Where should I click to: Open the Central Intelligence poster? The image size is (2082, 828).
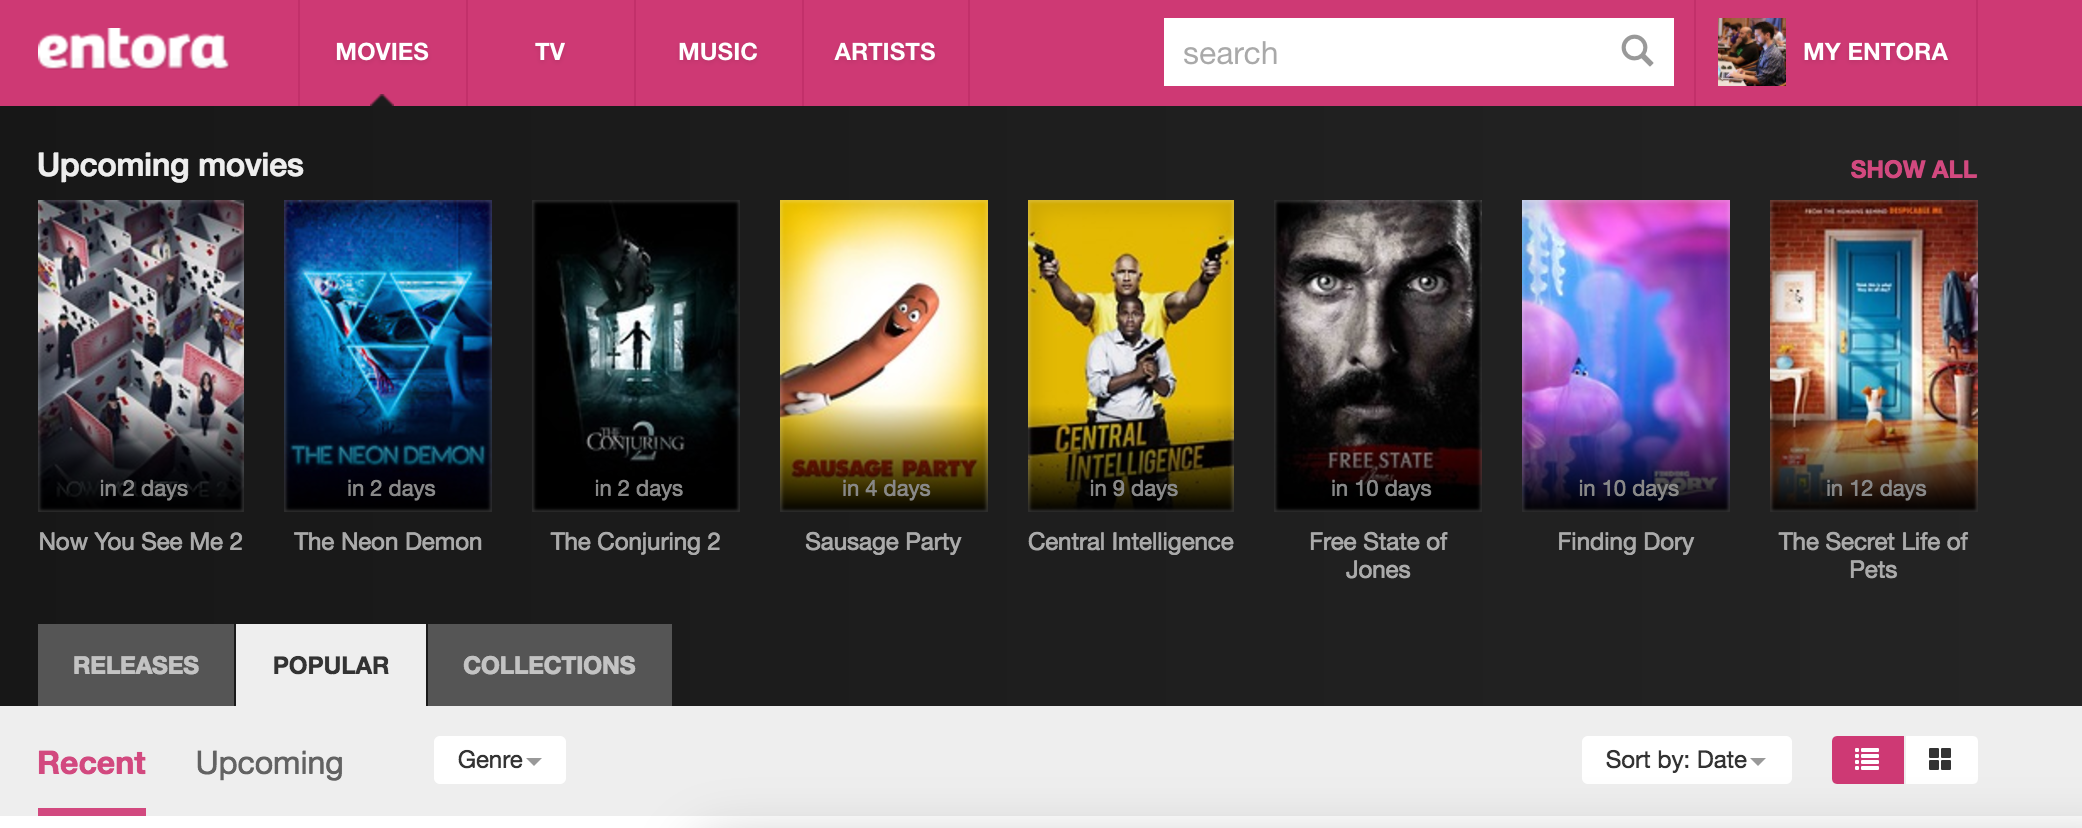[x=1131, y=355]
